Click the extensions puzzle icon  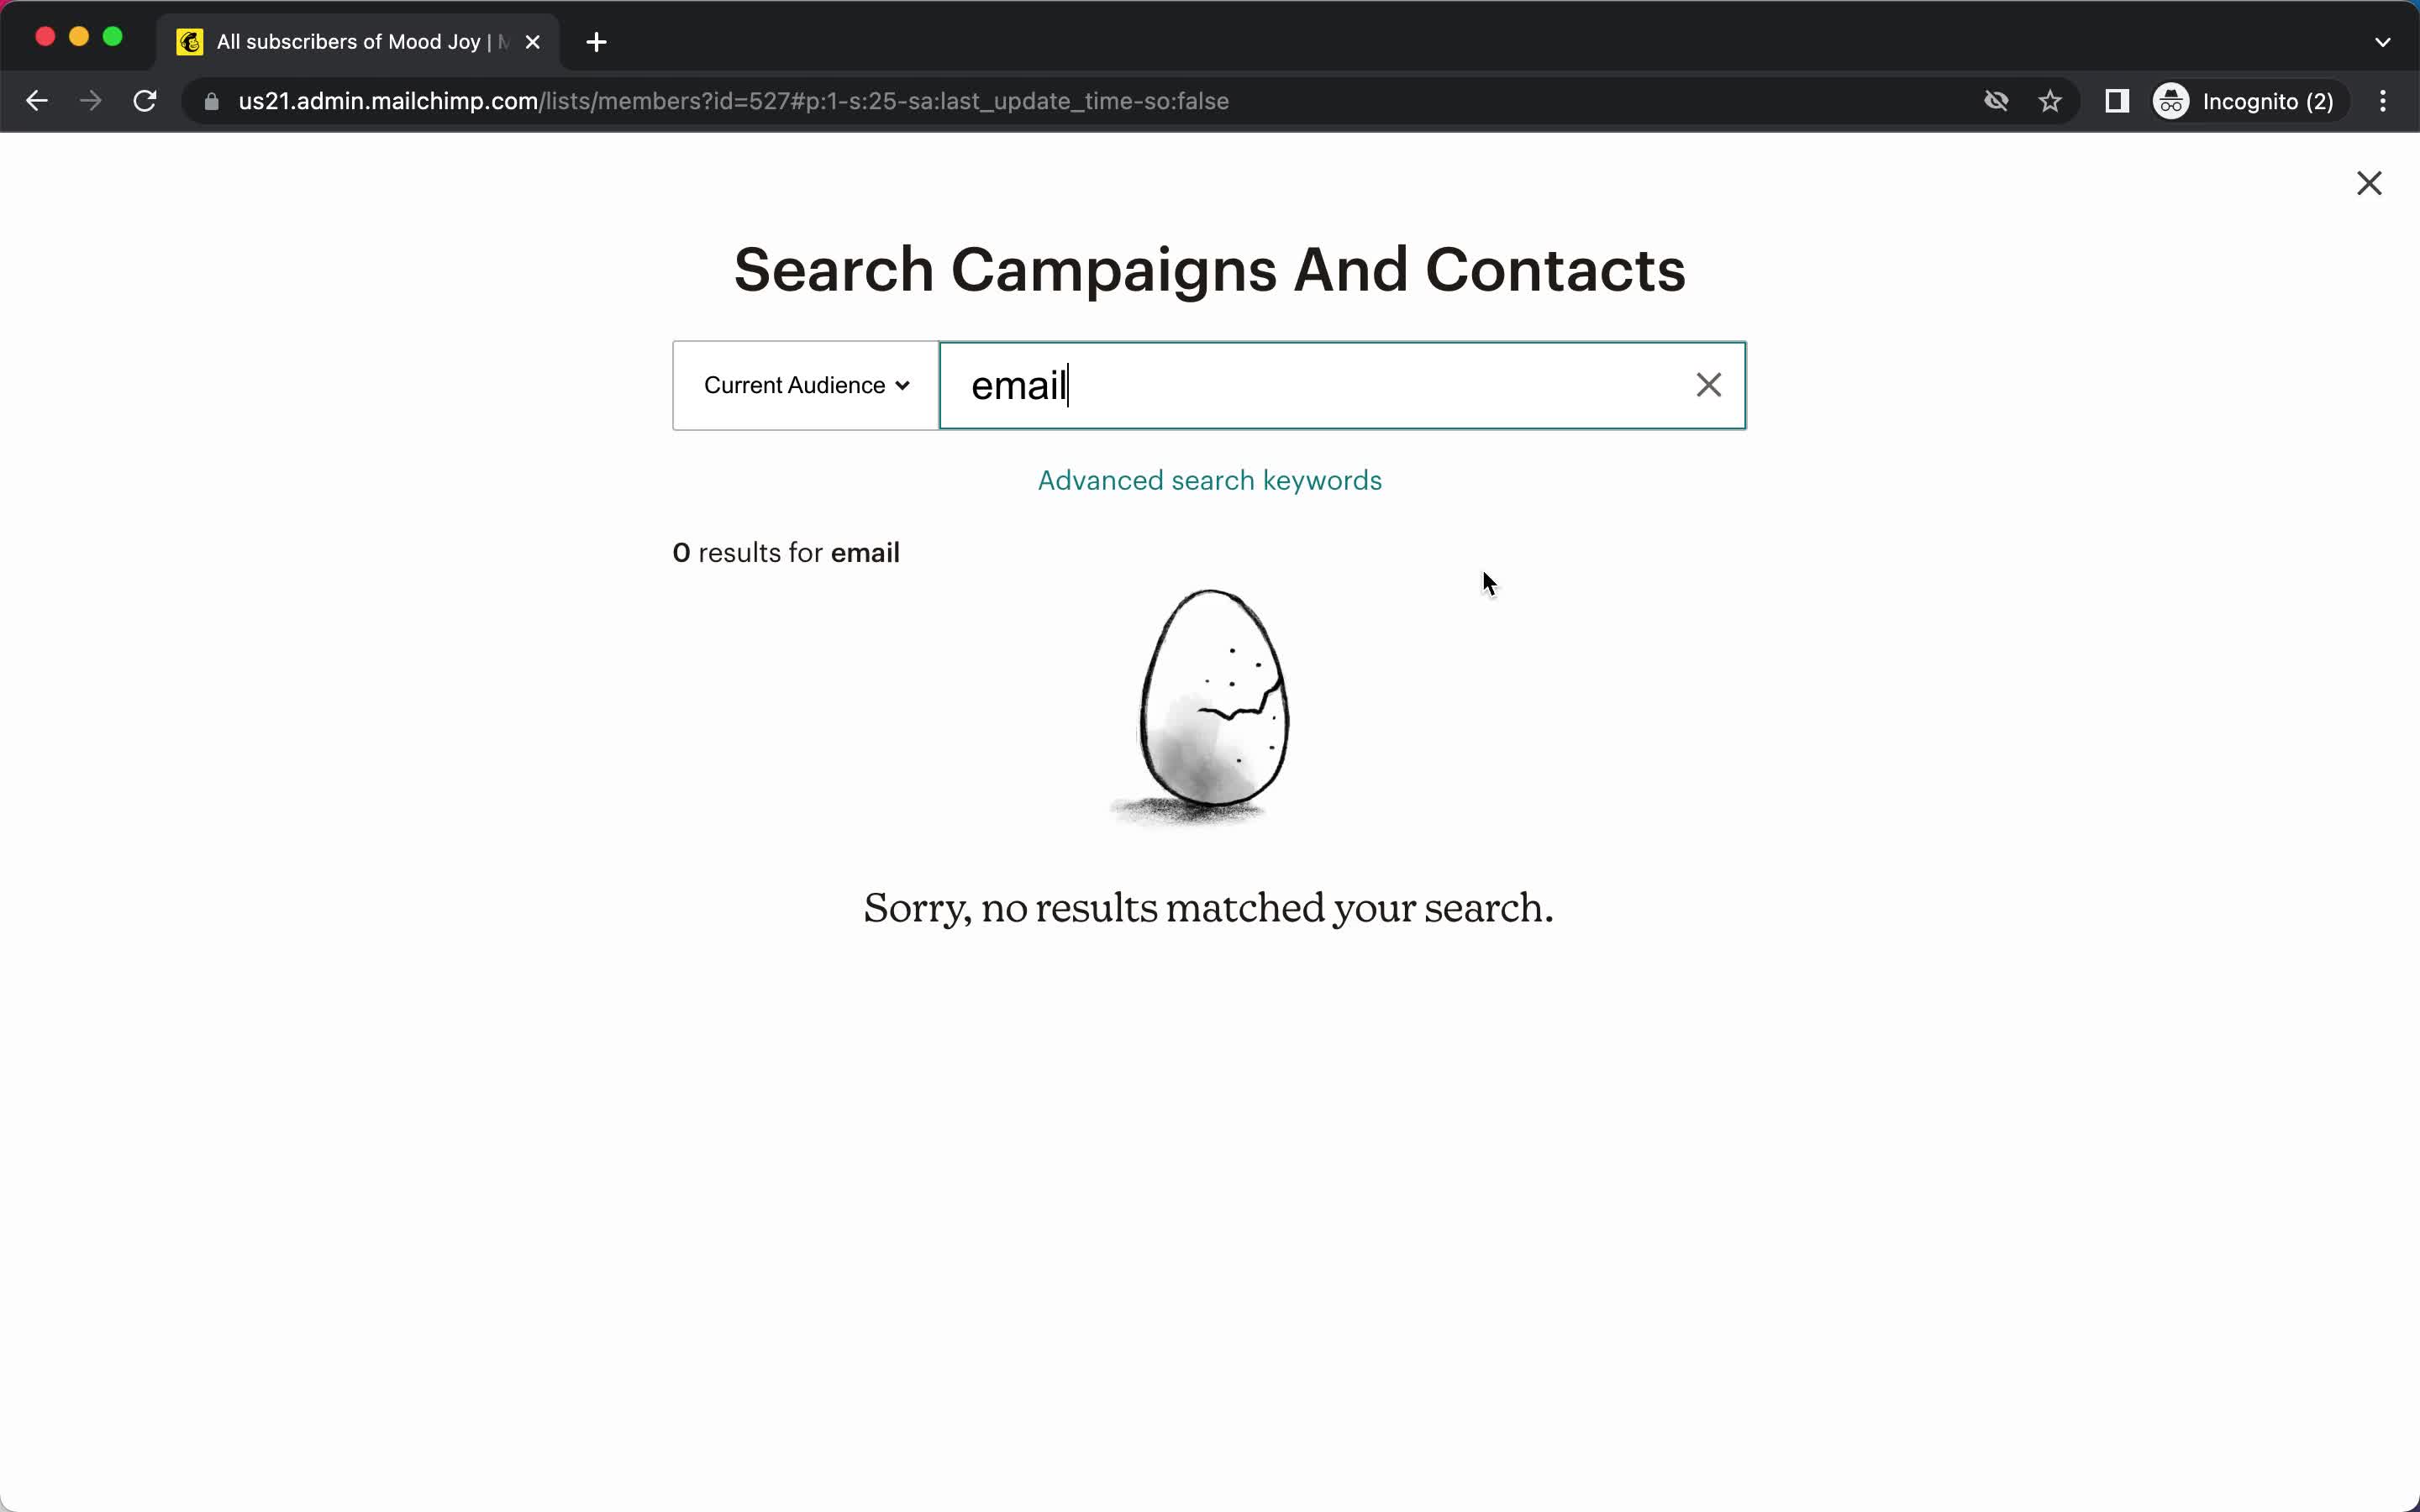click(x=2117, y=101)
